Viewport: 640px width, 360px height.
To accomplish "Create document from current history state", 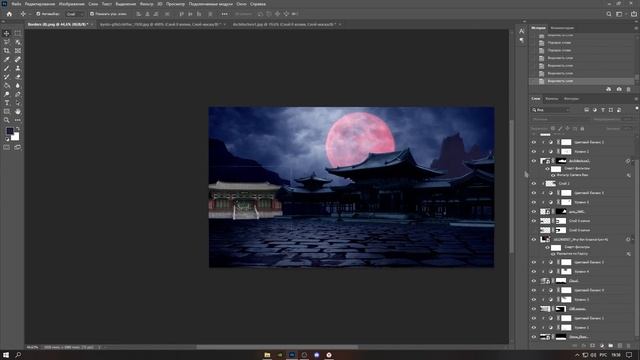I will pyautogui.click(x=609, y=89).
